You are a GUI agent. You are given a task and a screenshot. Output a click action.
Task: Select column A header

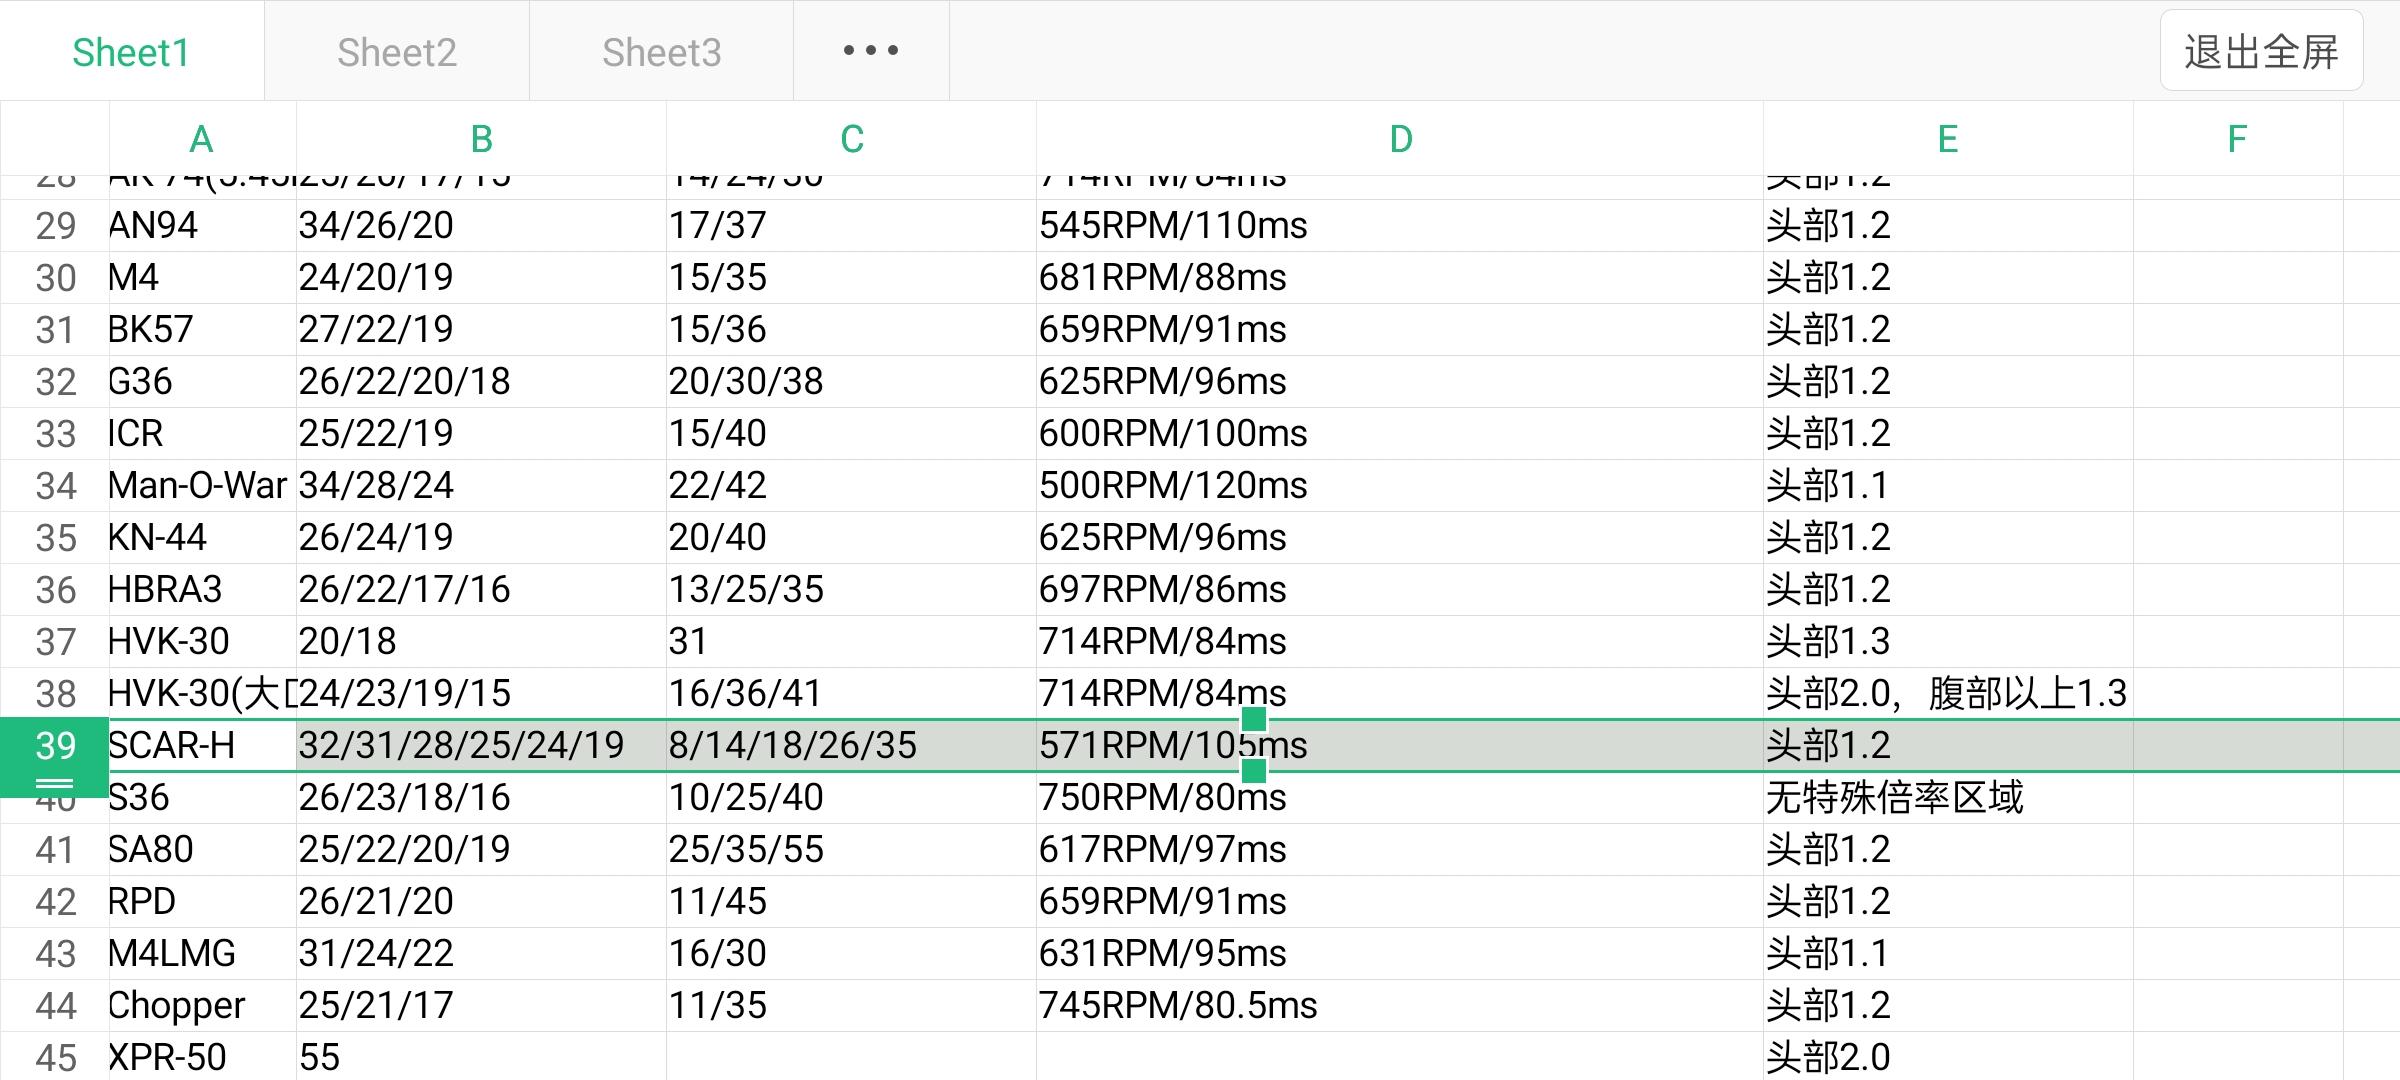click(x=202, y=139)
